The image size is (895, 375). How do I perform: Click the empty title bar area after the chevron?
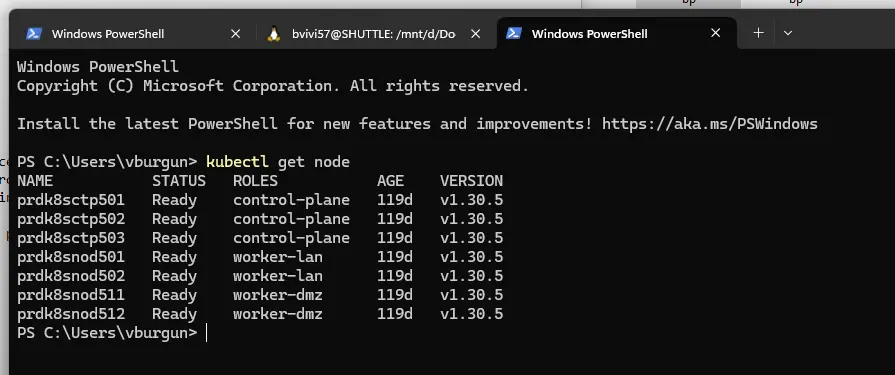point(847,33)
